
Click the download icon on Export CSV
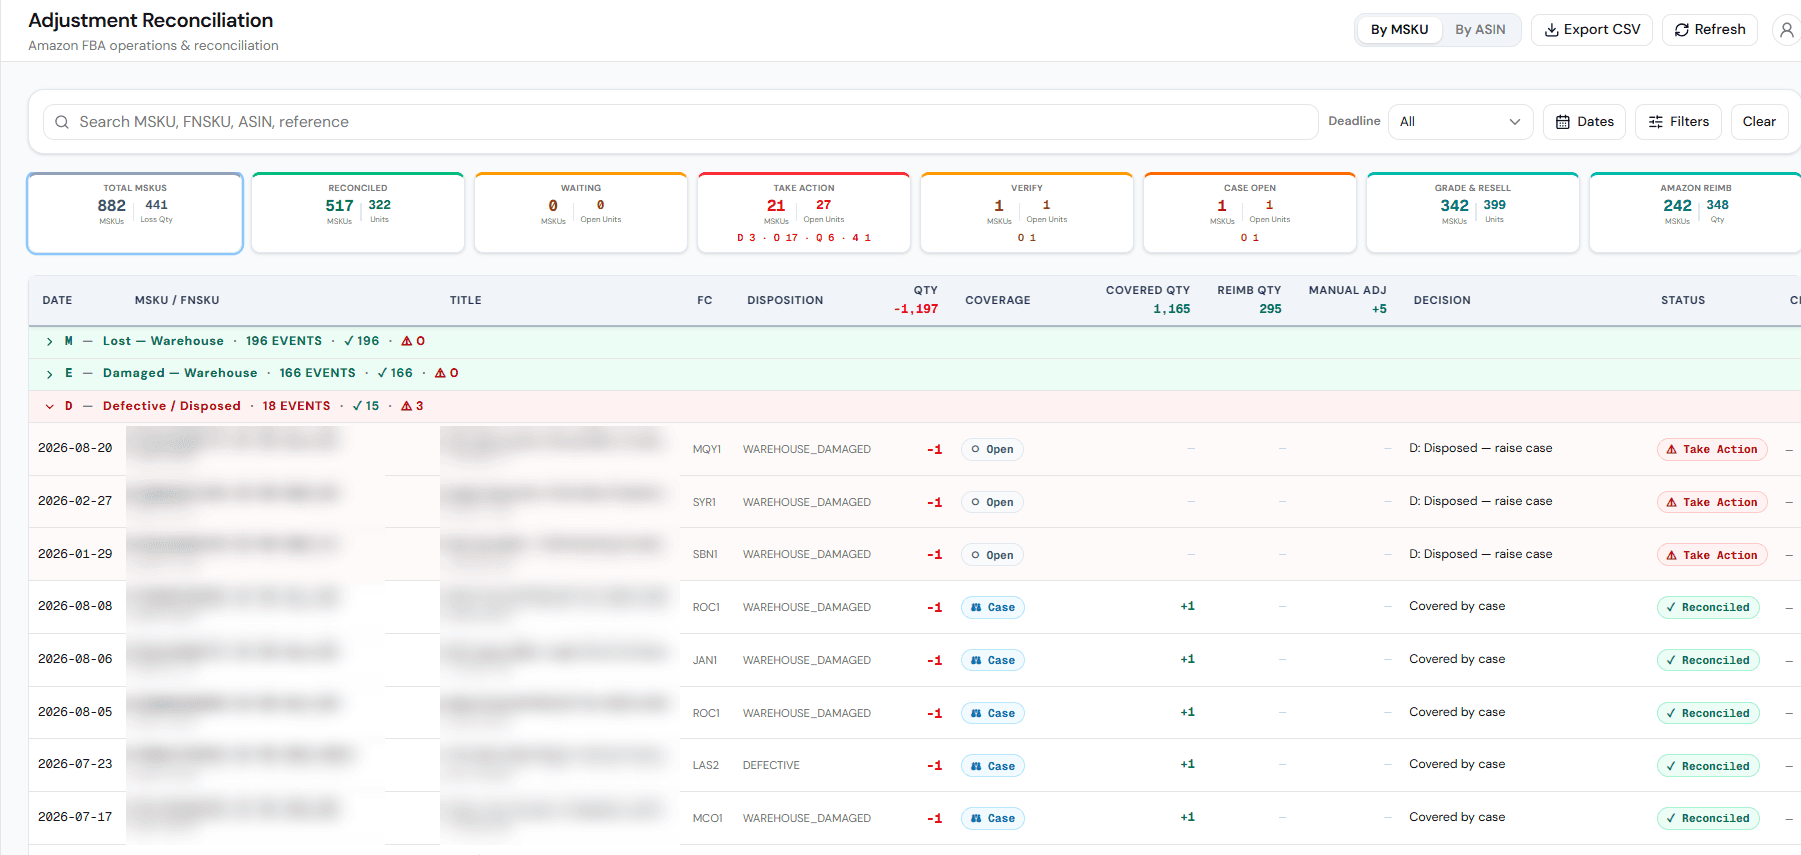tap(1552, 30)
